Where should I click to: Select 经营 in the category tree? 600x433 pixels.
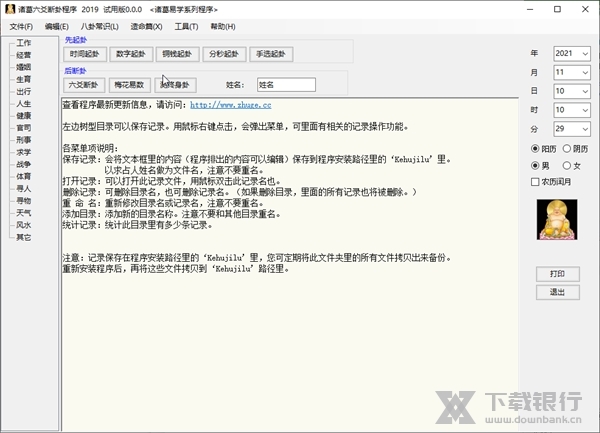click(24, 55)
